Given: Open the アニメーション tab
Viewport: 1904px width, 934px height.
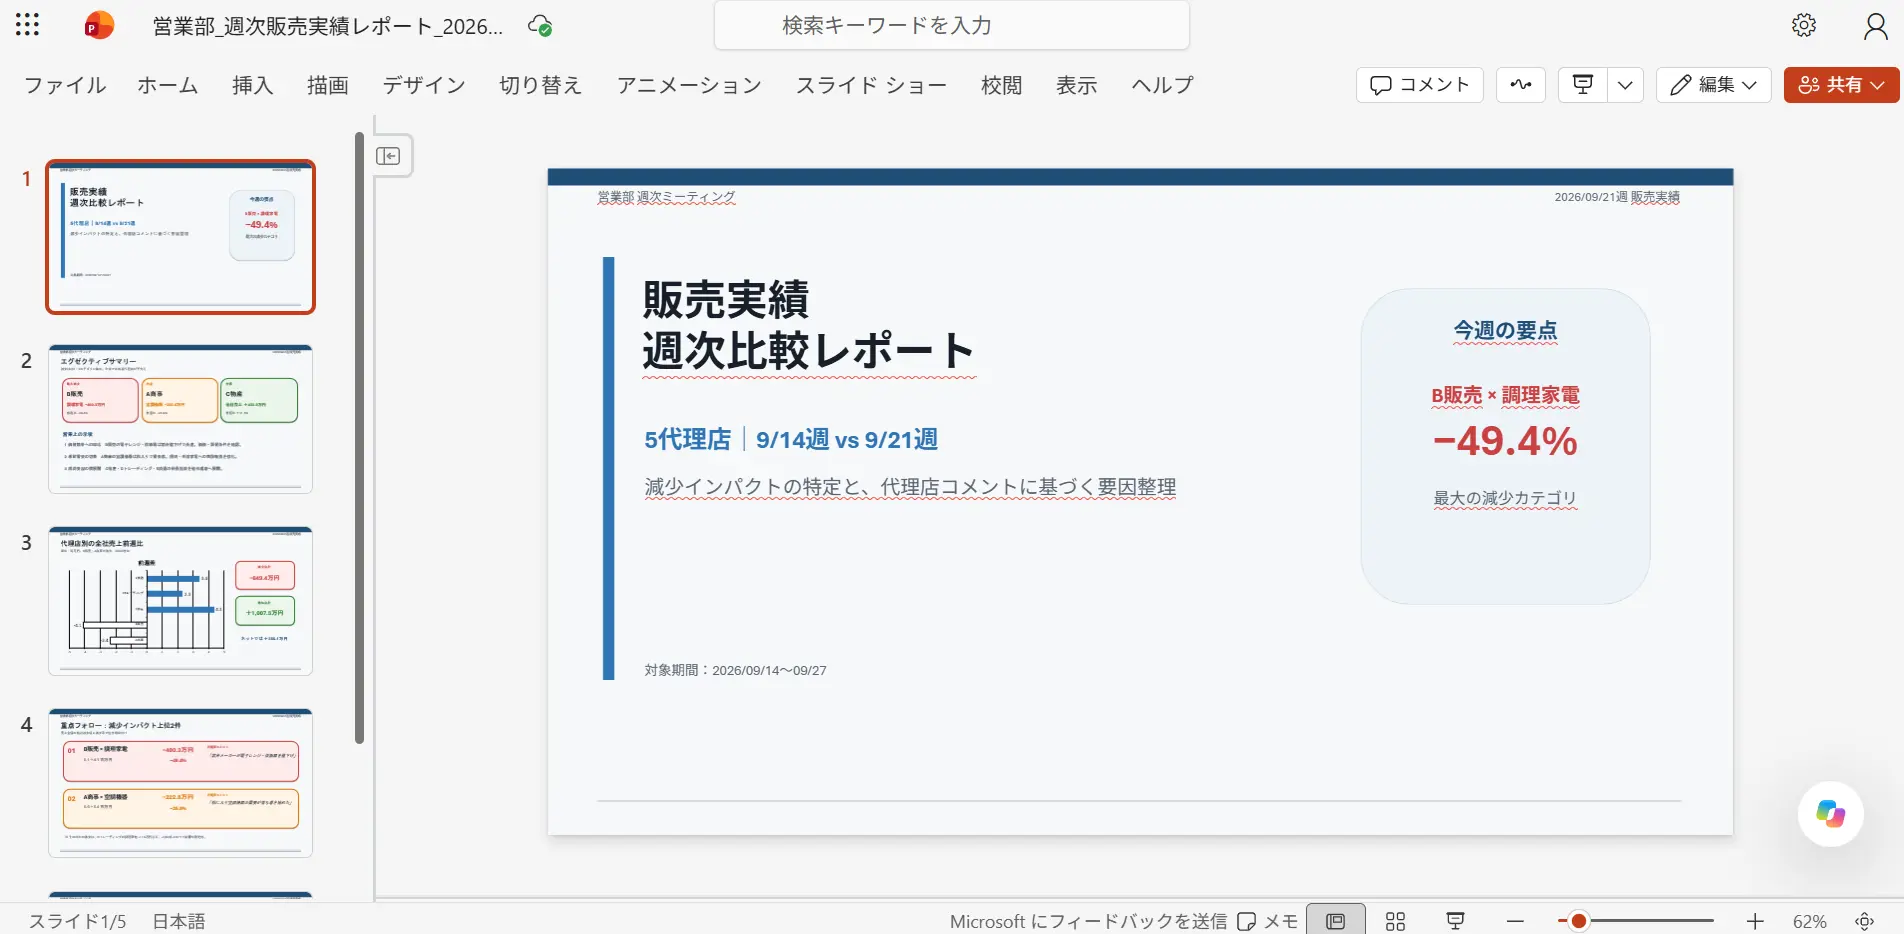Looking at the screenshot, I should (689, 85).
